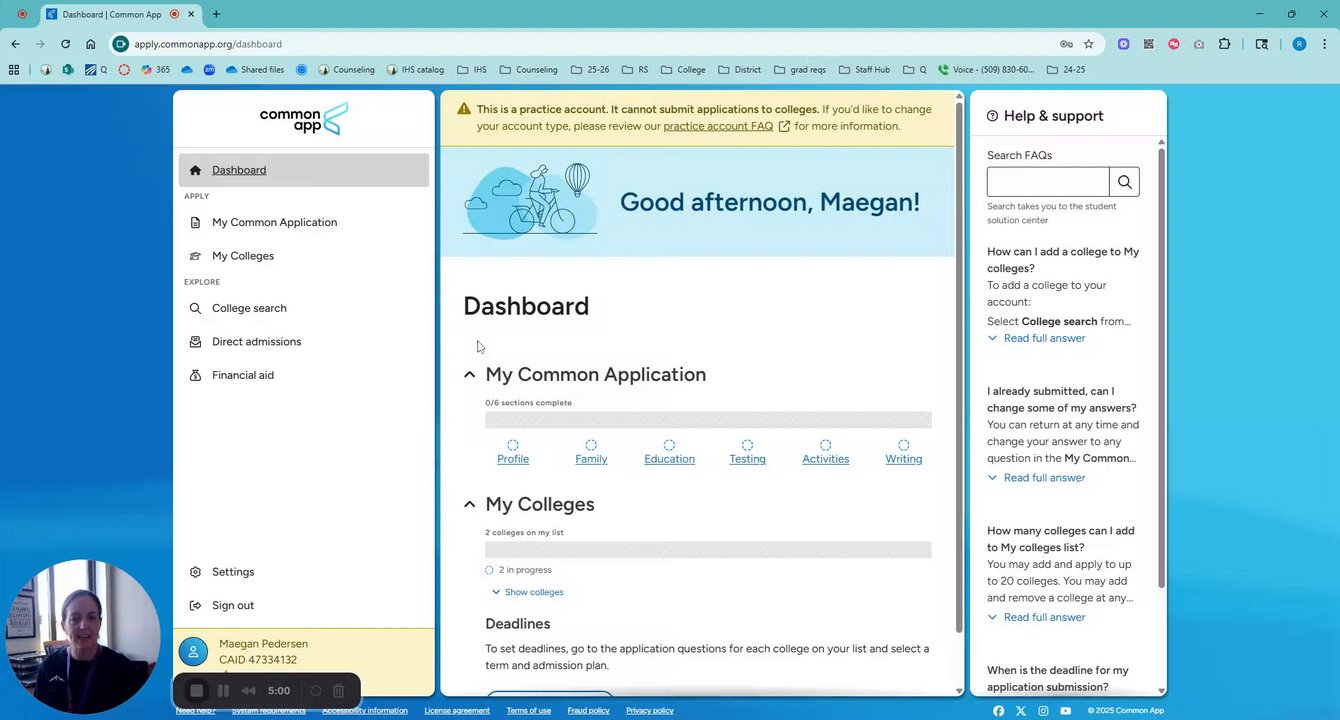Click the Help & support scrollbar
Screen dimensions: 1340x720
(1161, 367)
